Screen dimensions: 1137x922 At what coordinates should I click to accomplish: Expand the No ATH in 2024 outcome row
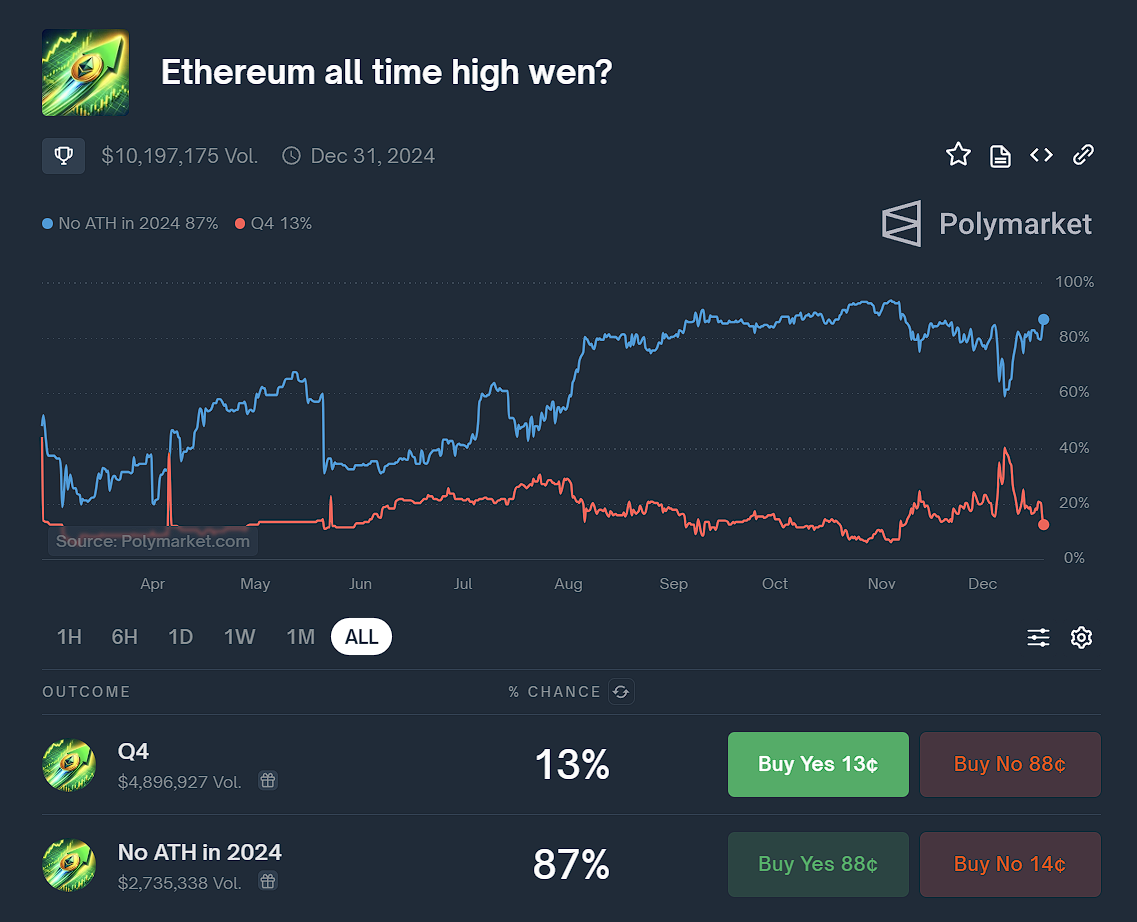click(199, 852)
